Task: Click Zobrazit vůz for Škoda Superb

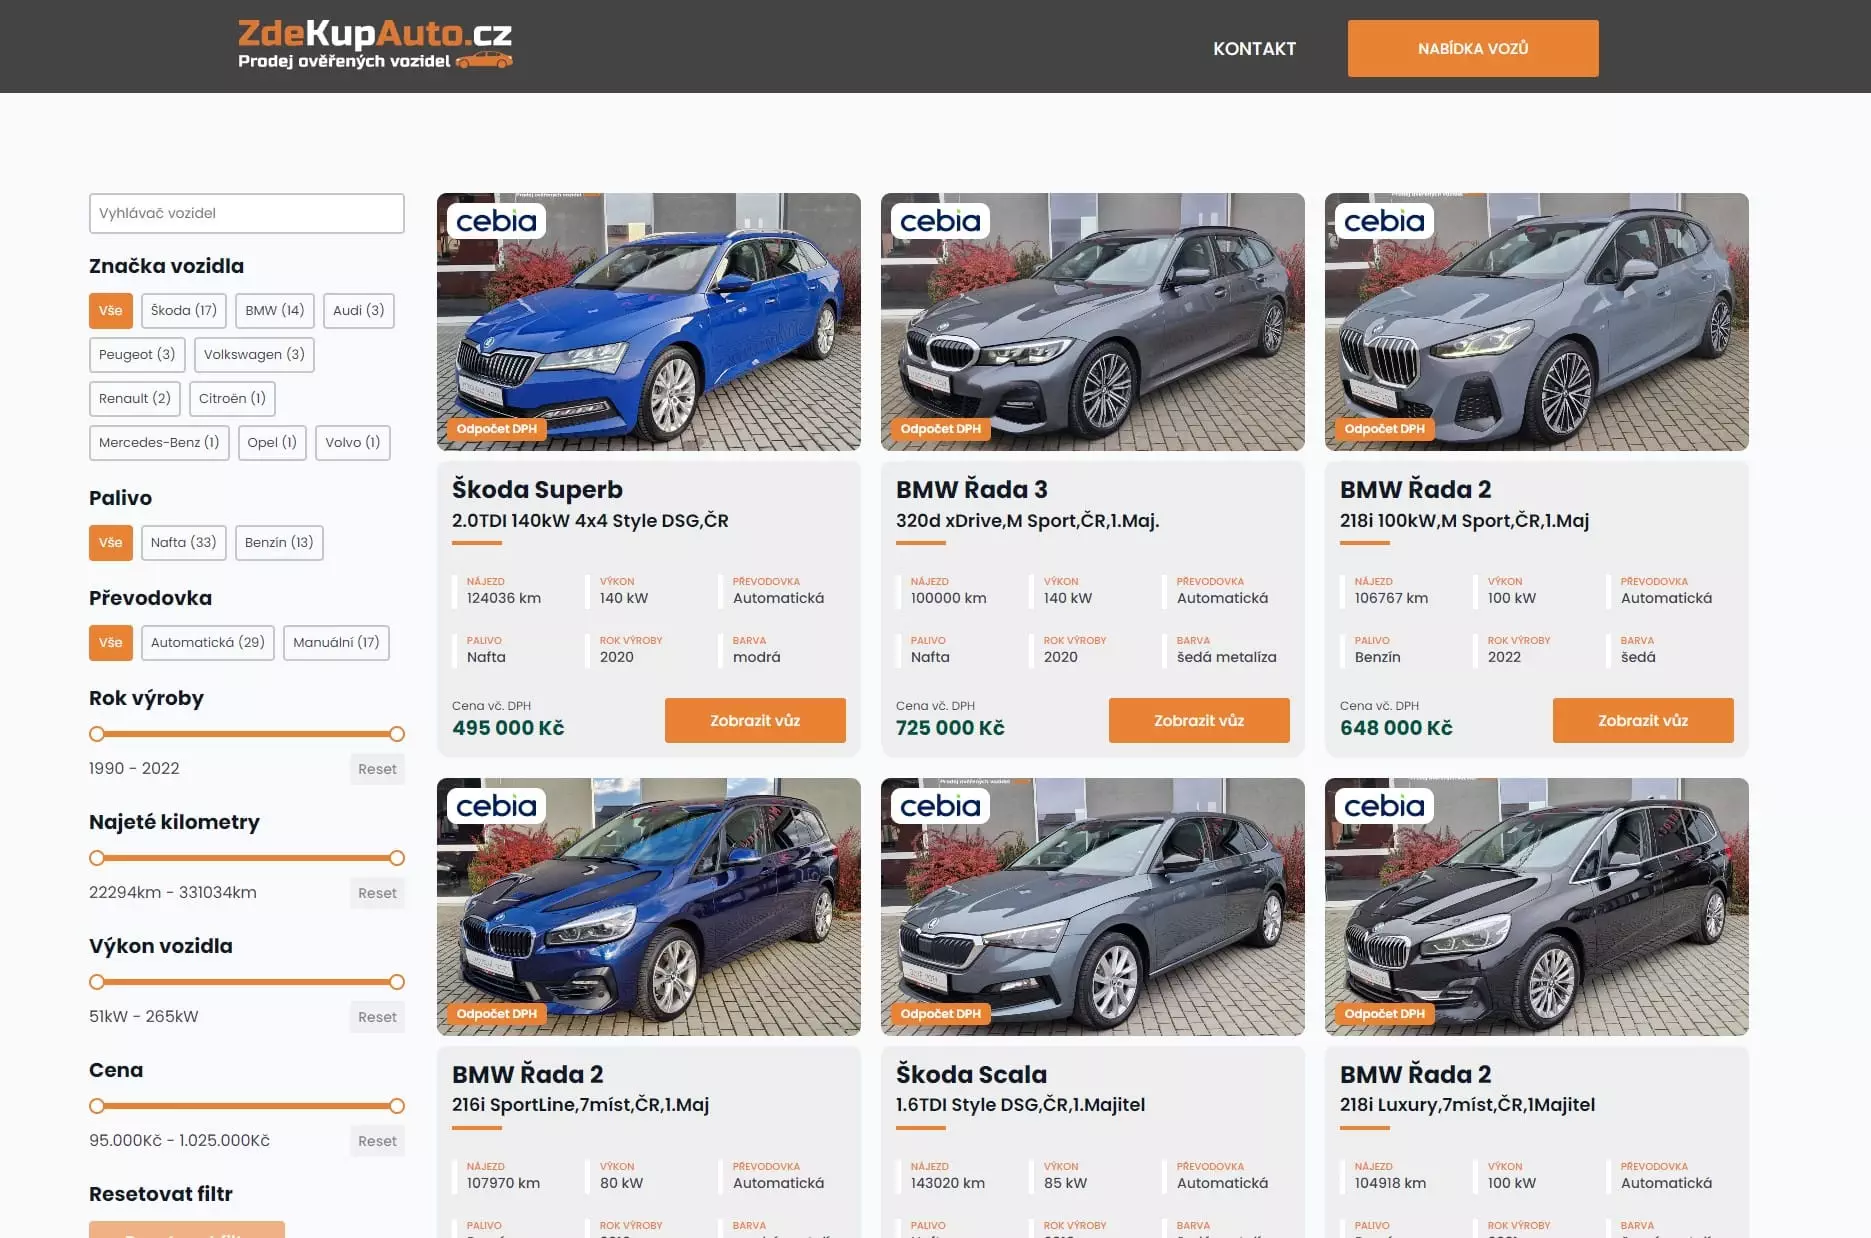Action: click(755, 720)
